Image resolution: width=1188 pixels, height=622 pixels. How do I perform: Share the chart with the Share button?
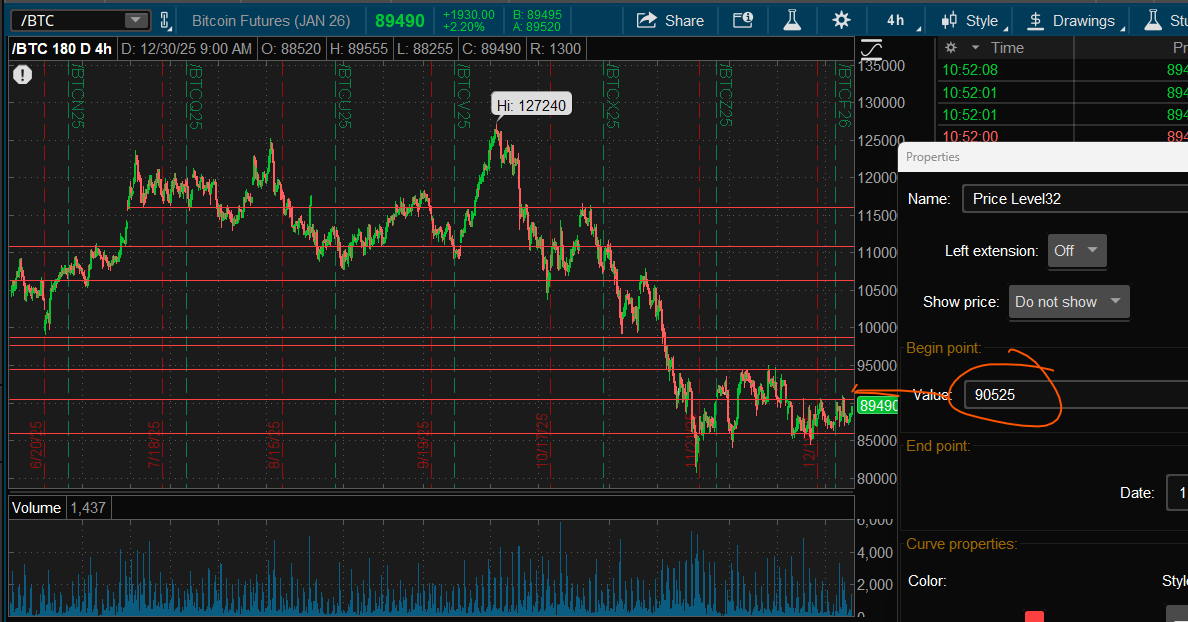pyautogui.click(x=671, y=20)
